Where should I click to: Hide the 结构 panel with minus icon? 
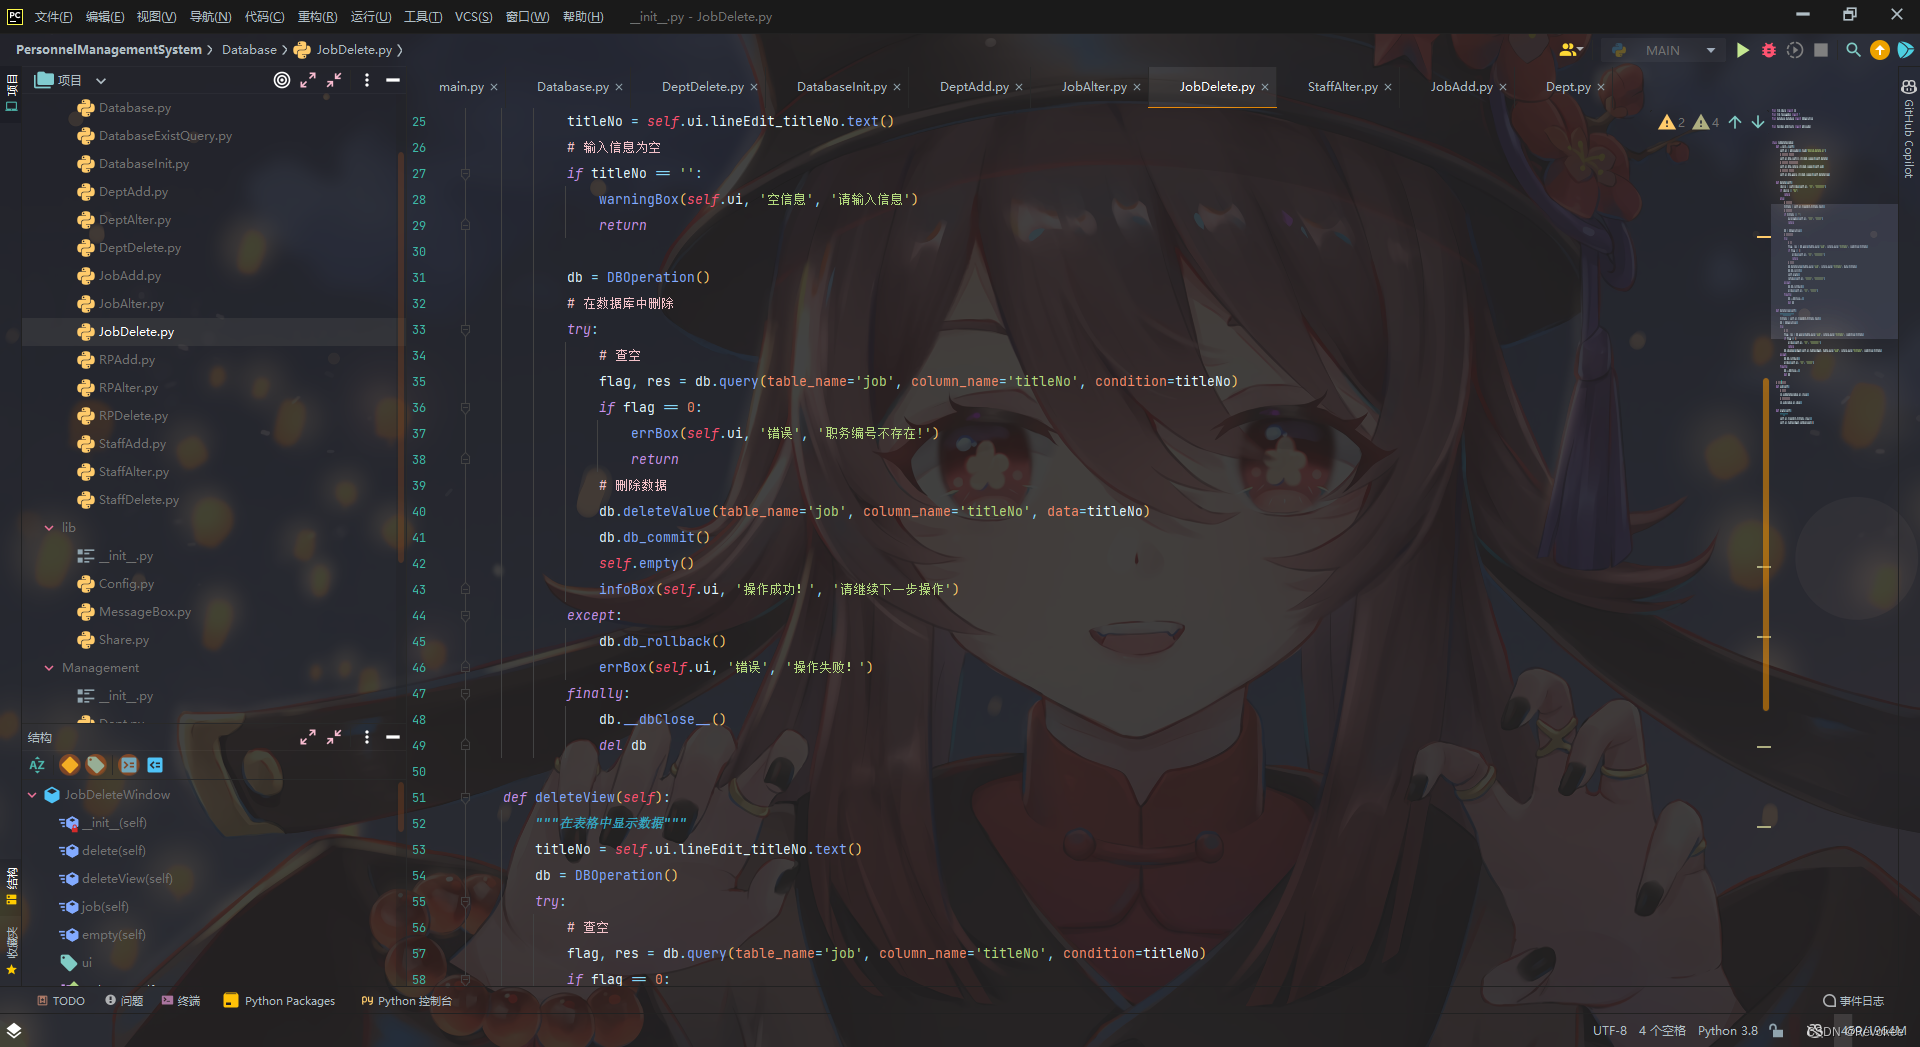click(x=393, y=737)
